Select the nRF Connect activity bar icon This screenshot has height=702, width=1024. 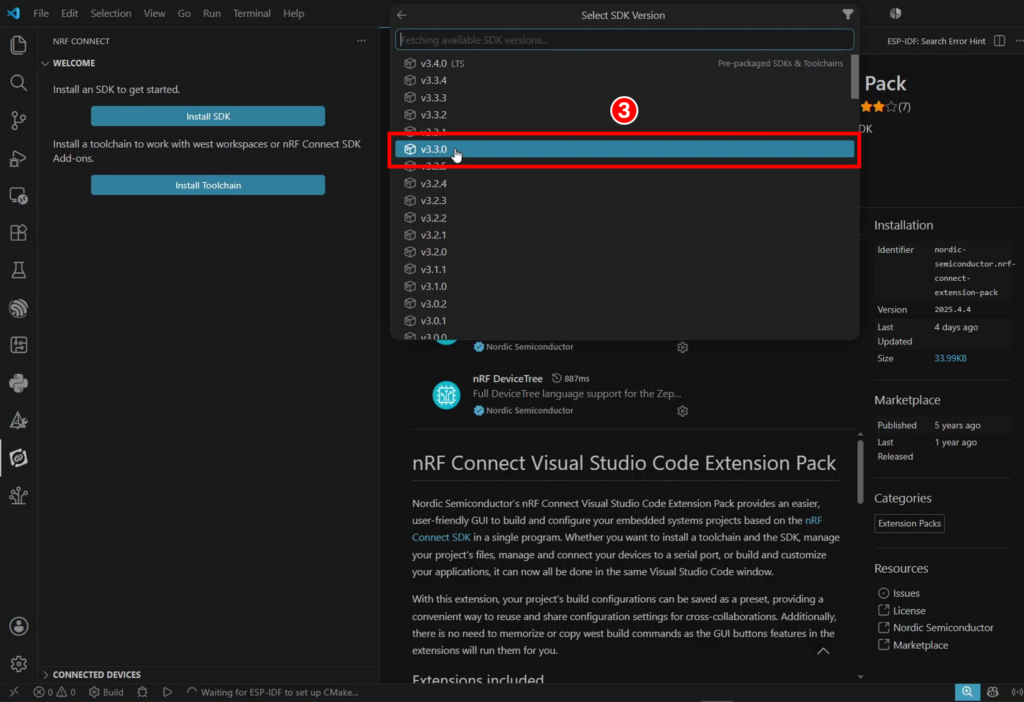pos(18,458)
